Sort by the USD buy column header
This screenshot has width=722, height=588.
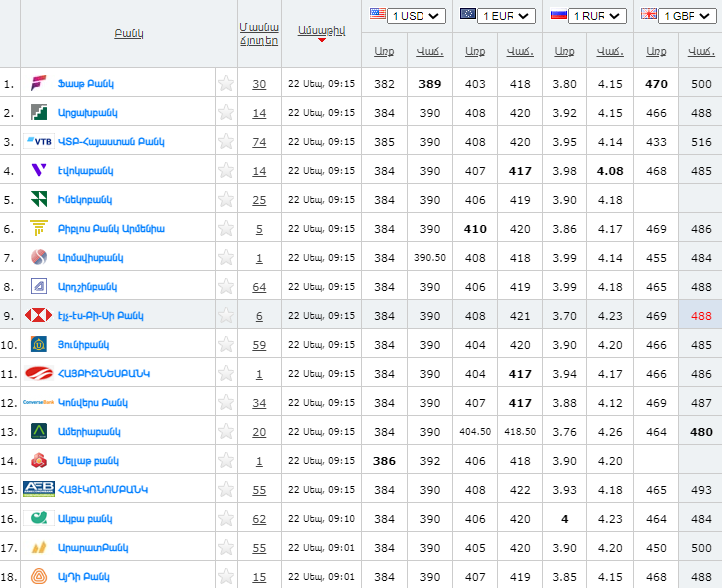[x=384, y=51]
